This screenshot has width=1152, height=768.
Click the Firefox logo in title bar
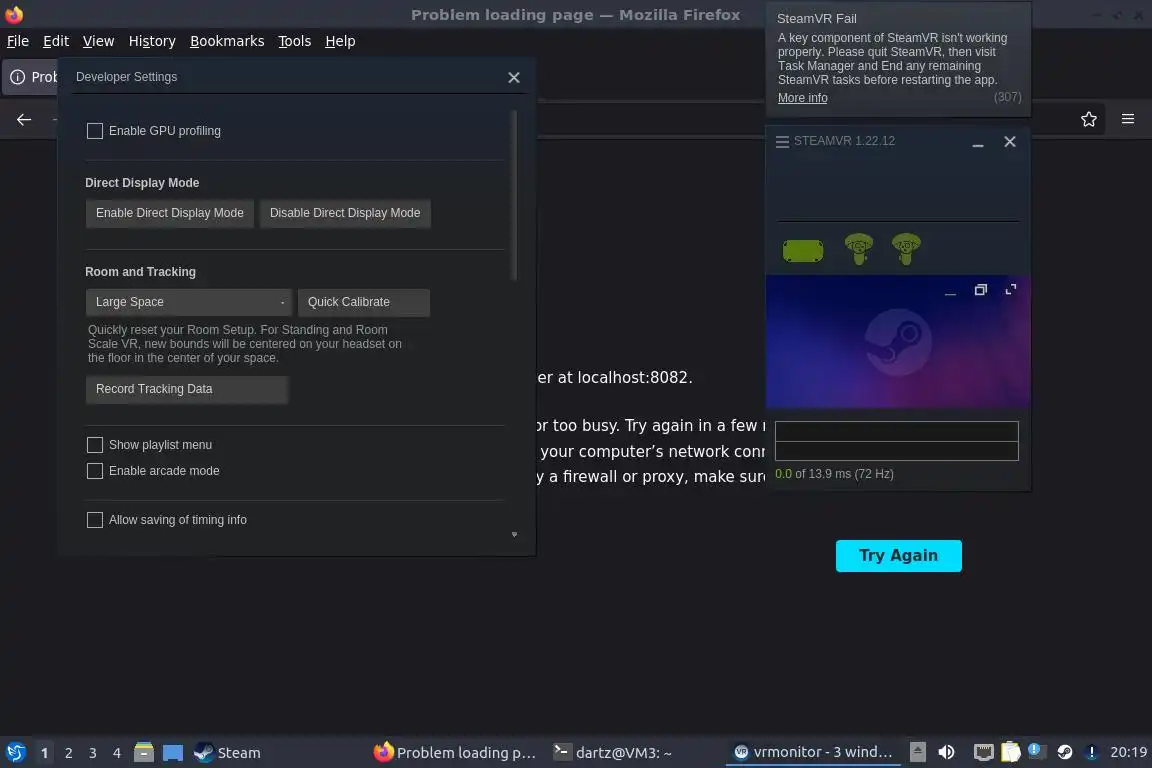(x=14, y=14)
